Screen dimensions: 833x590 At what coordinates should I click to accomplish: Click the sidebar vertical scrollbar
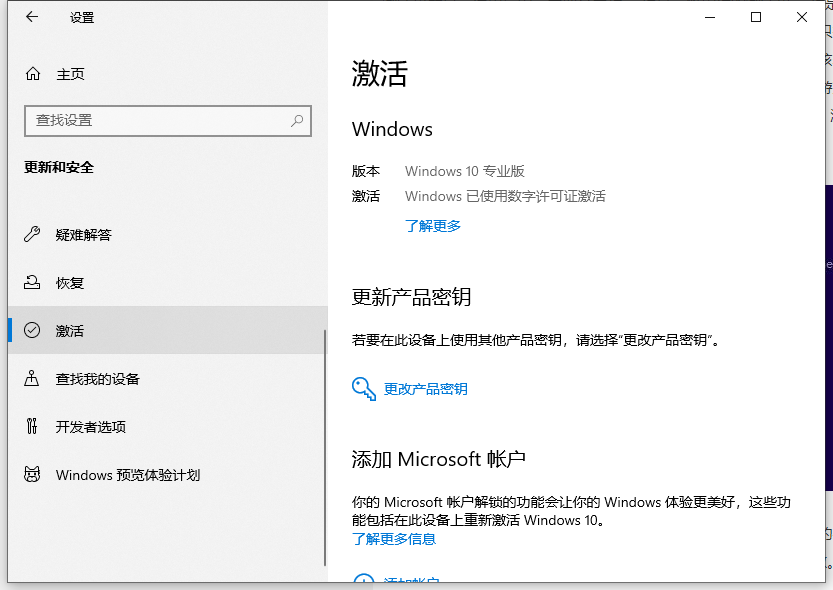325,450
